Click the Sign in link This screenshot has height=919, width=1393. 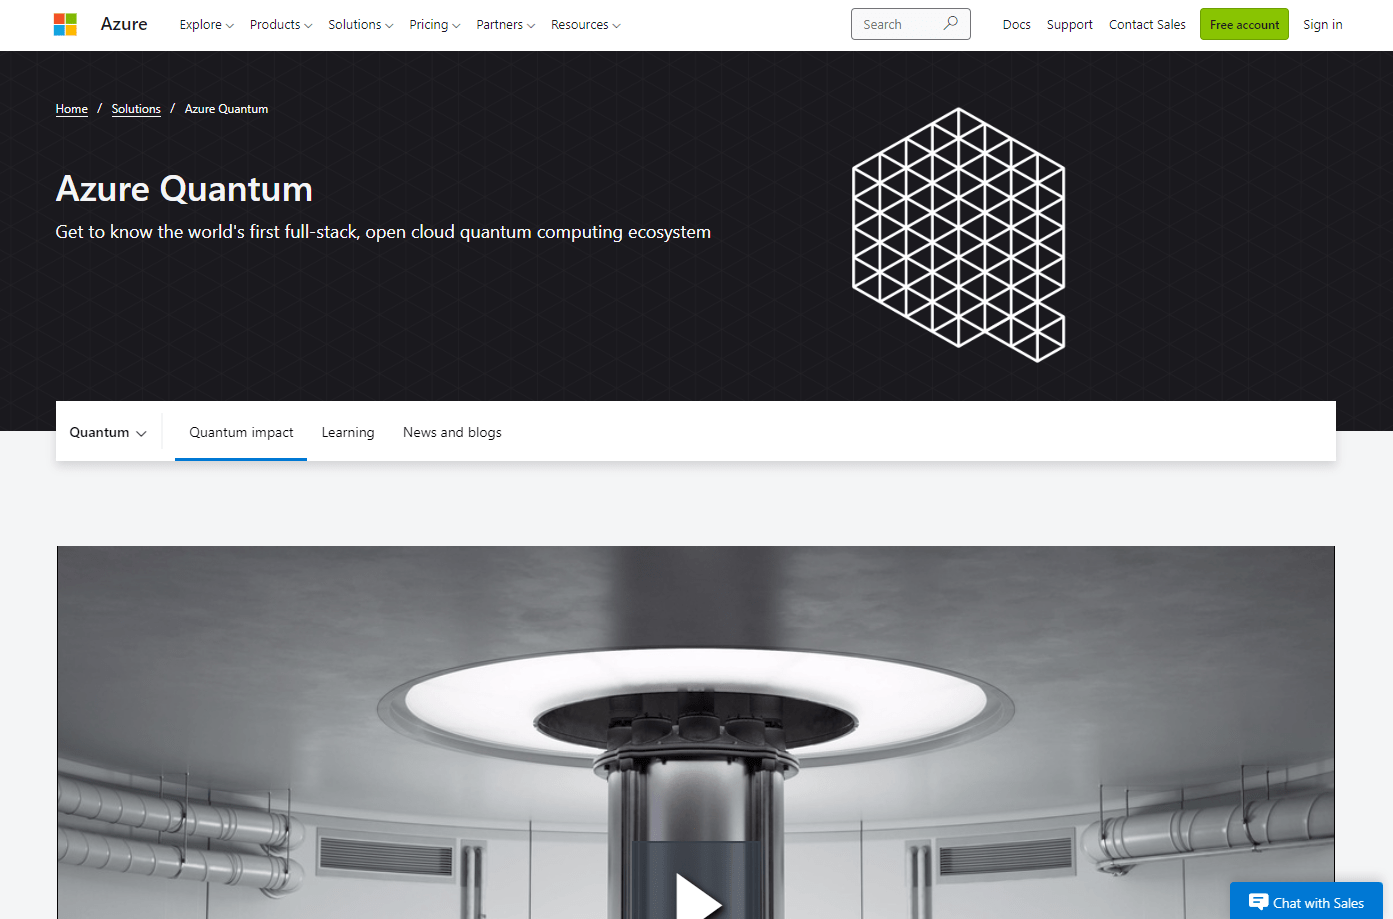coord(1322,24)
